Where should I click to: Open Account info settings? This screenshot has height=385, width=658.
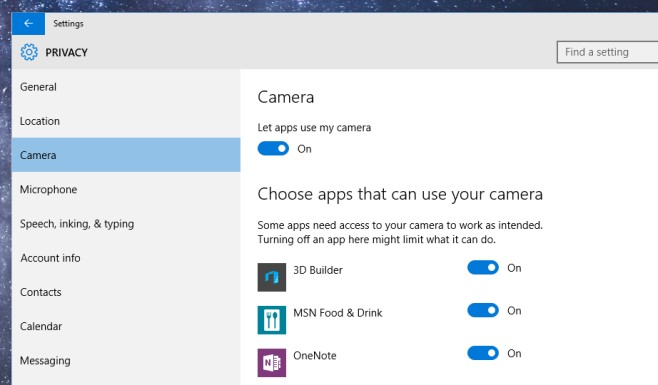[126, 258]
